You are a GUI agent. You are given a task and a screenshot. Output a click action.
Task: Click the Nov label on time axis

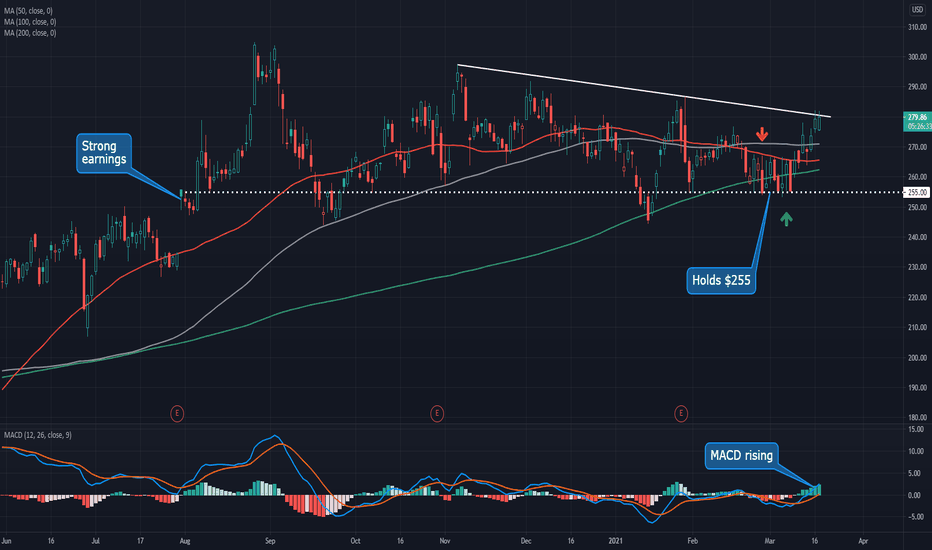445,541
